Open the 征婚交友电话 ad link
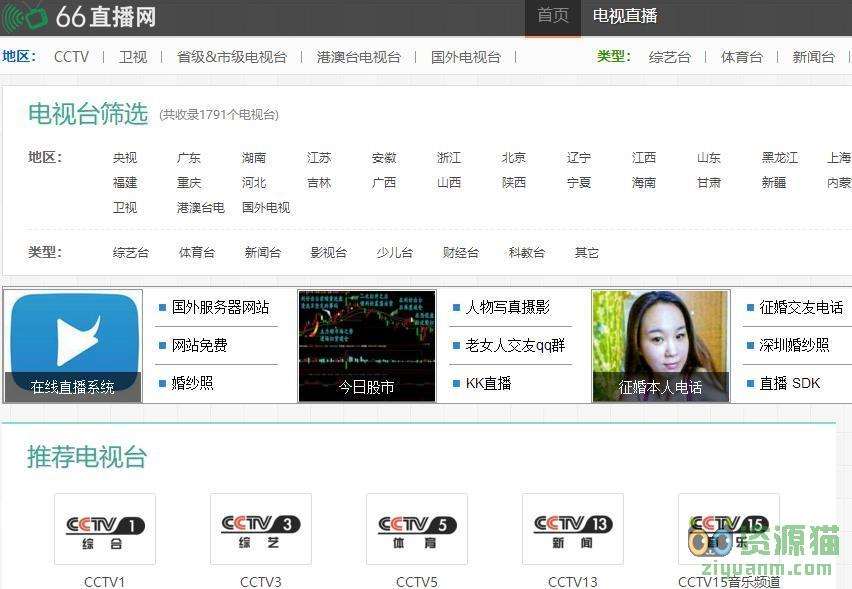 click(801, 308)
